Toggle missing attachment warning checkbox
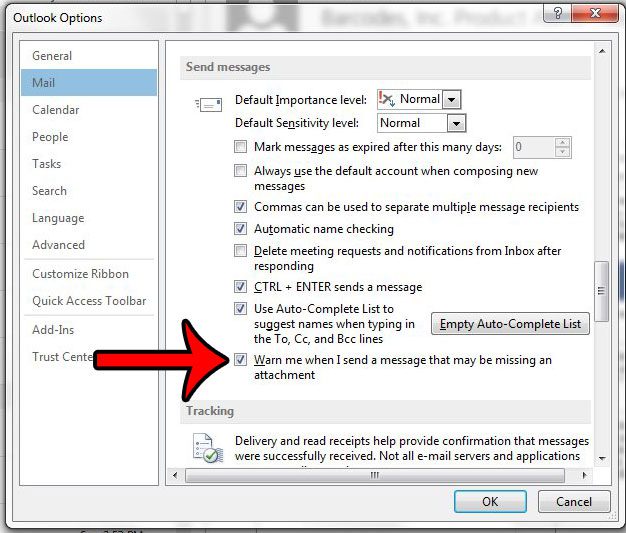626x533 pixels. 240,360
